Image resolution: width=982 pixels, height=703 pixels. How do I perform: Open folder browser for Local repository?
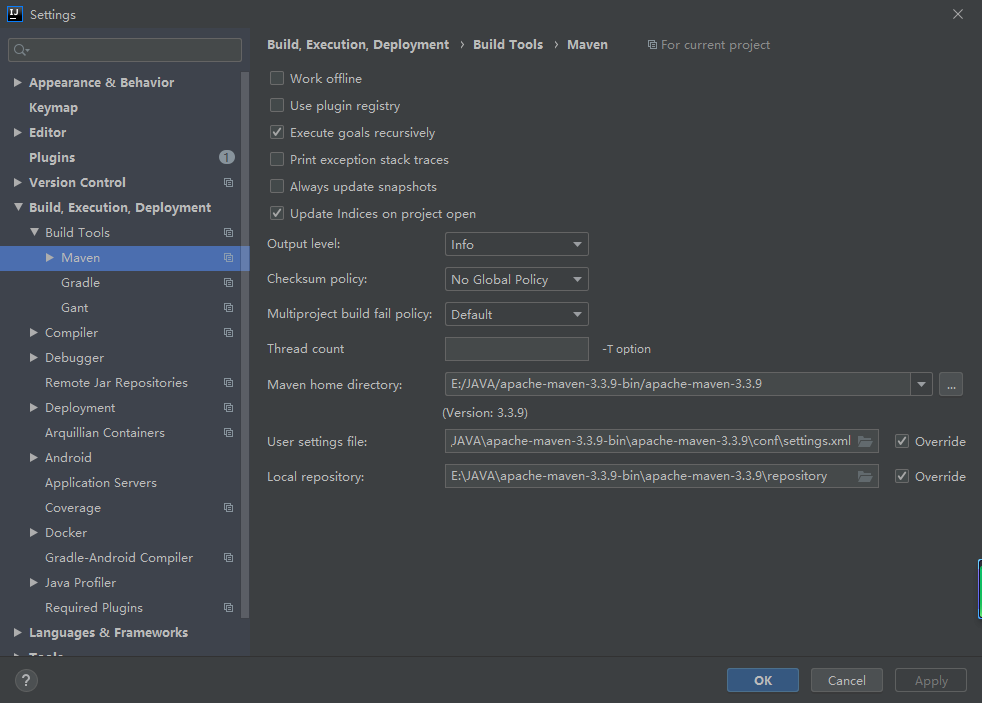pos(865,476)
